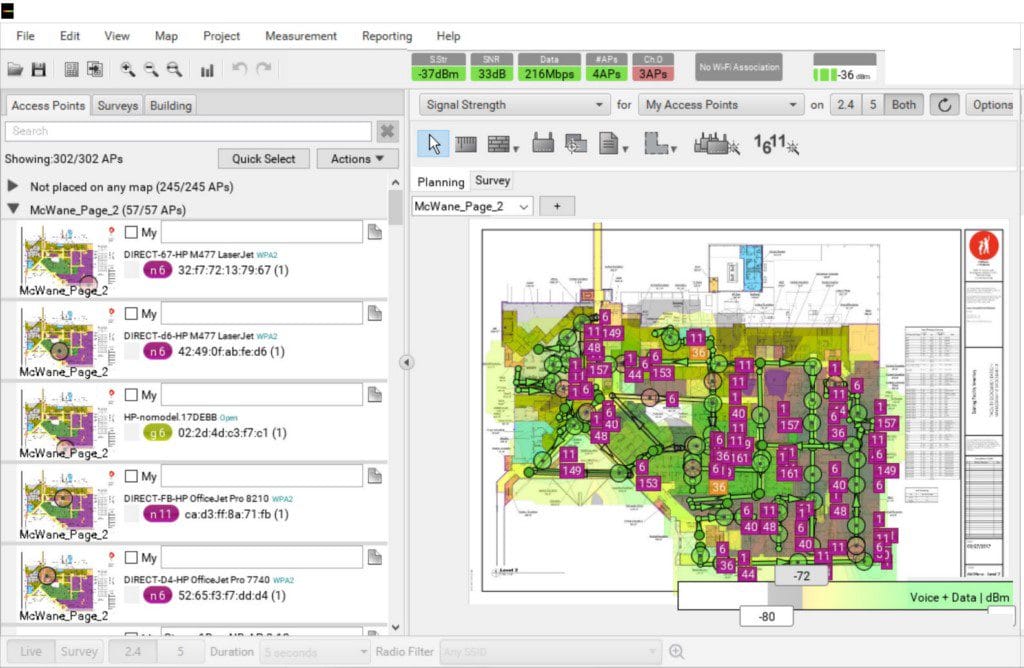Open the Signal Strength visualization dropdown
Screen dimensions: 1024x668
pyautogui.click(x=514, y=104)
